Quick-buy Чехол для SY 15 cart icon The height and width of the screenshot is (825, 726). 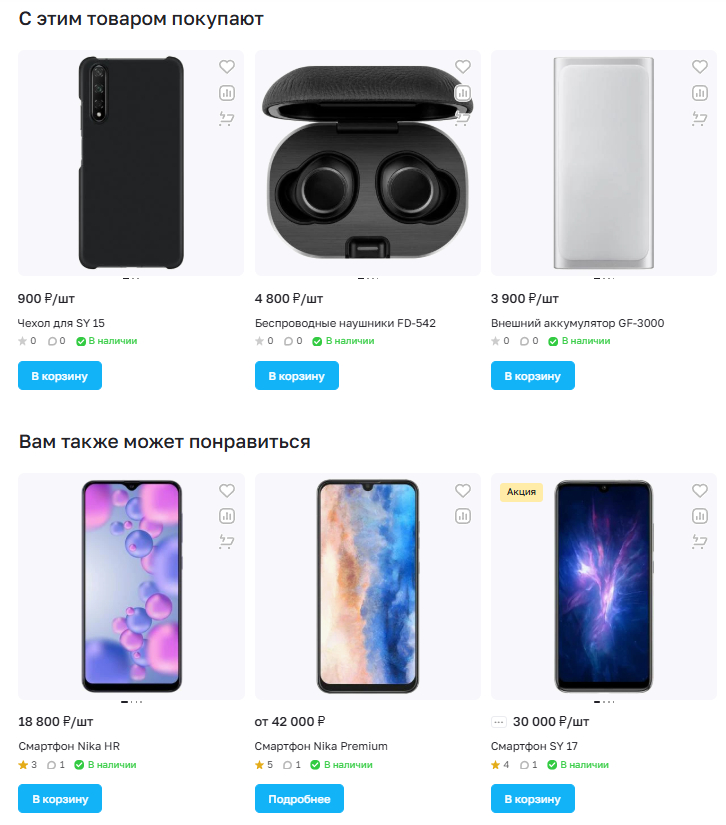pyautogui.click(x=226, y=119)
